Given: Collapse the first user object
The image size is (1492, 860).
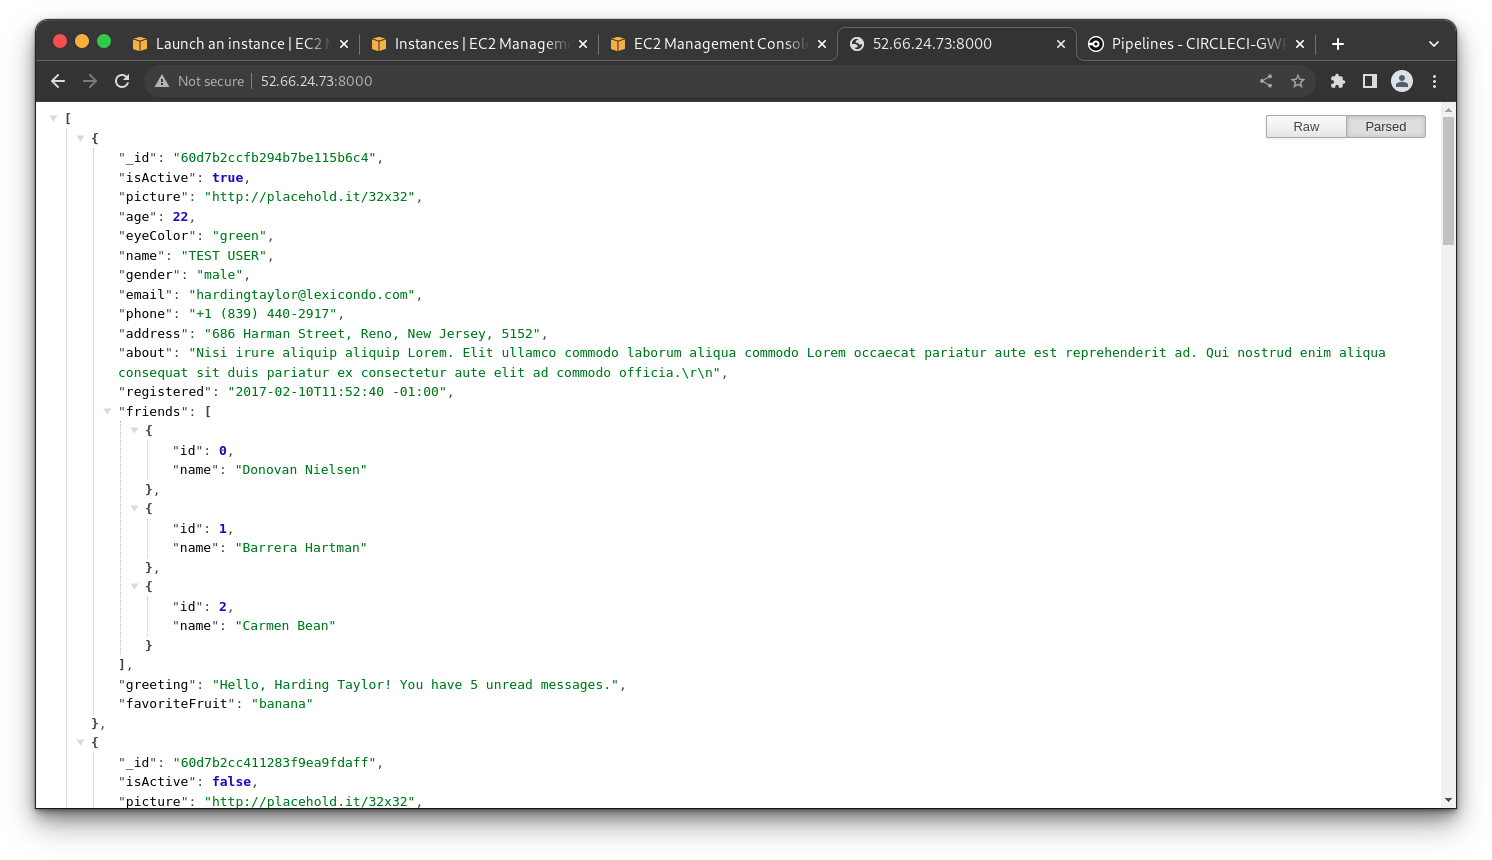Looking at the screenshot, I should tap(80, 138).
